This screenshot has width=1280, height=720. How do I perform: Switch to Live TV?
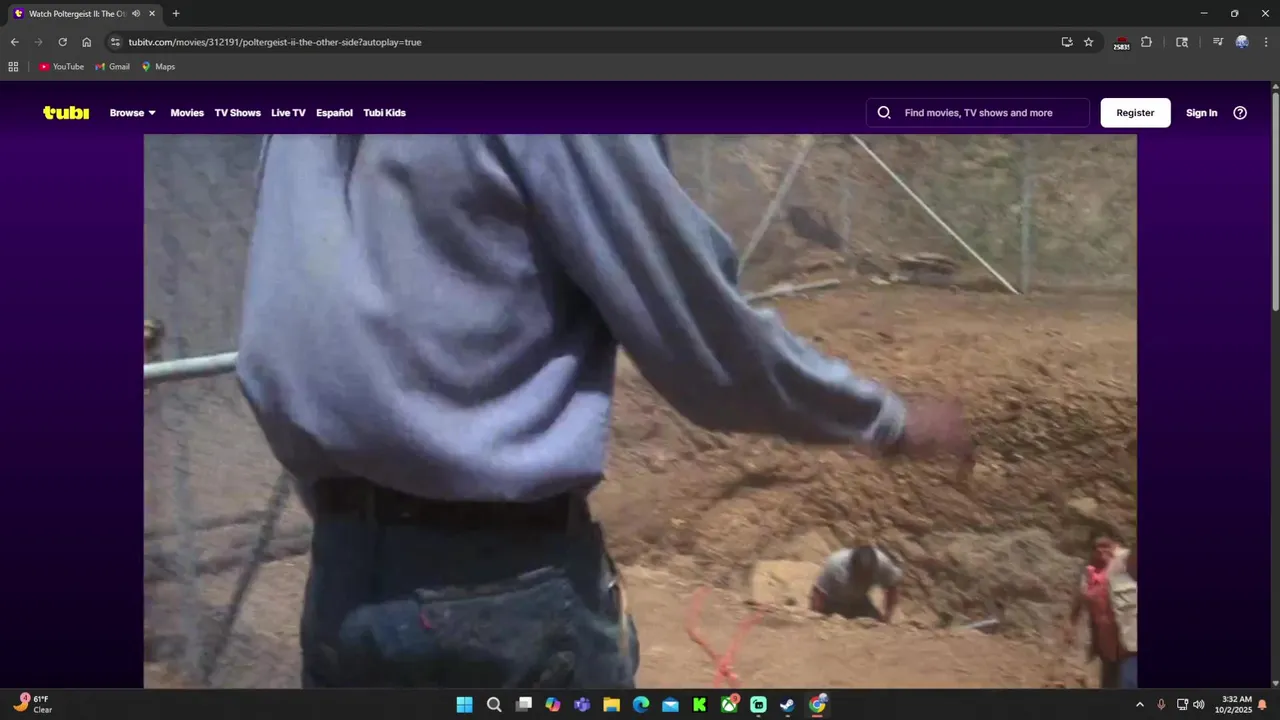[x=288, y=113]
